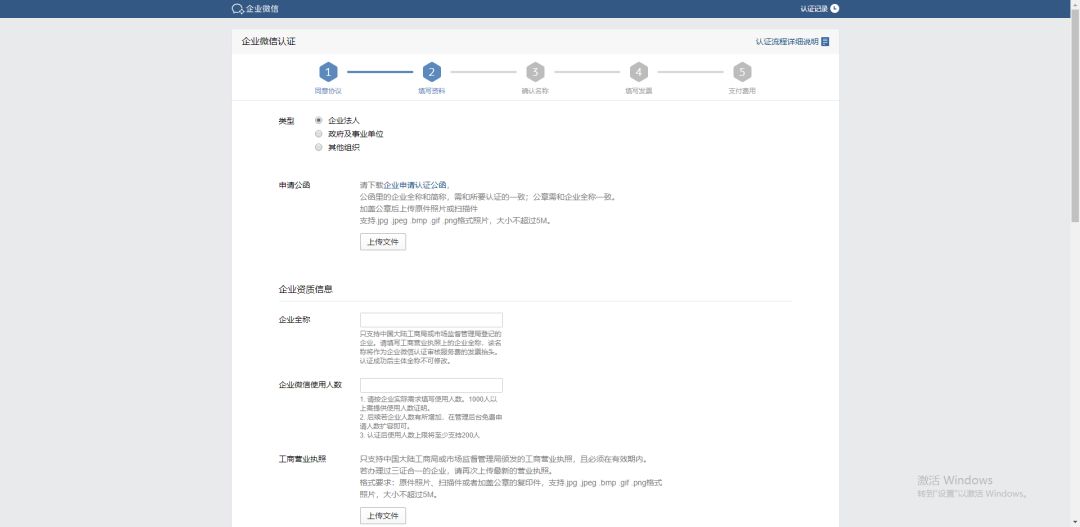Click the 同意协议 step label
Image resolution: width=1080 pixels, height=527 pixels.
pyautogui.click(x=328, y=91)
